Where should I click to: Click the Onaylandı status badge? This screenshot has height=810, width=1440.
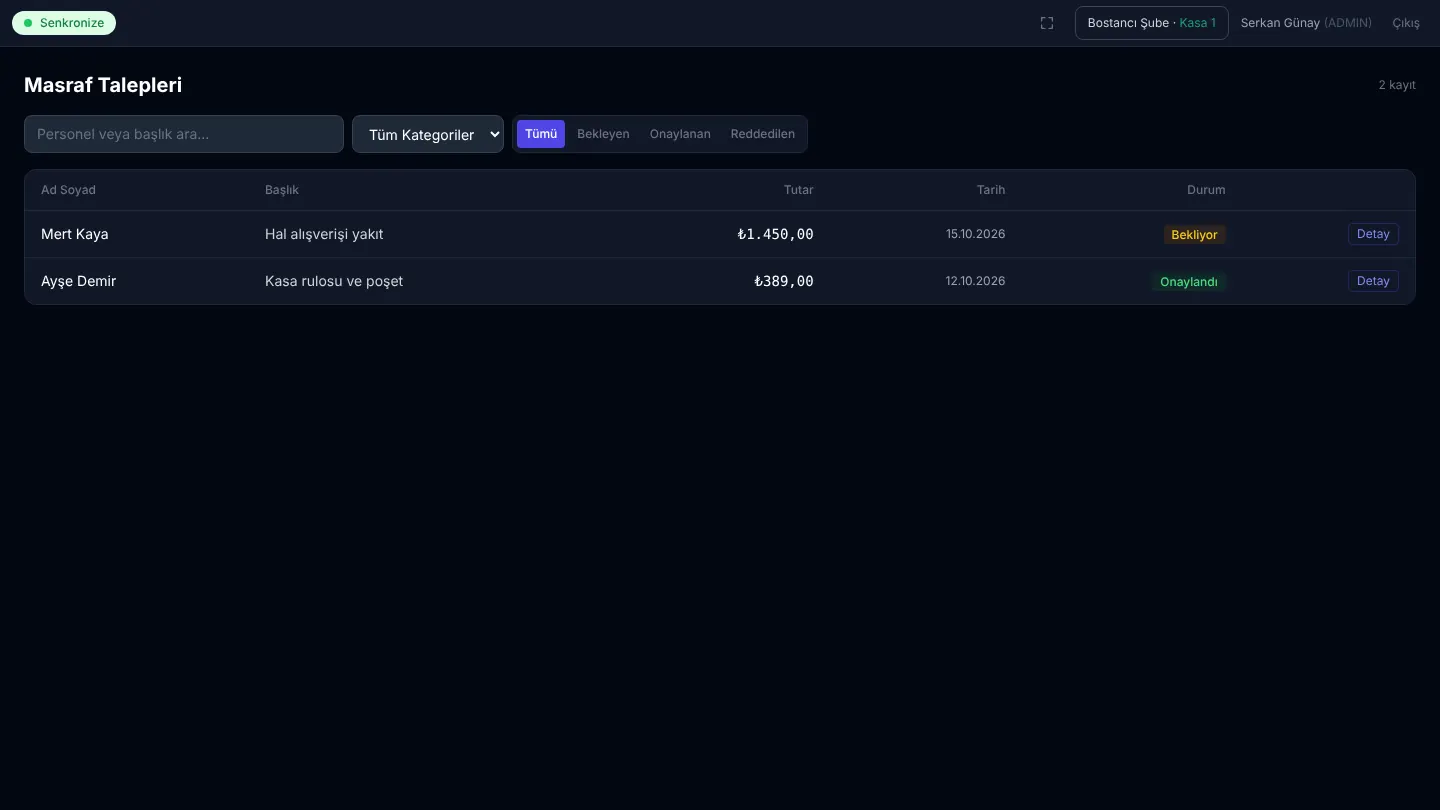(1189, 282)
